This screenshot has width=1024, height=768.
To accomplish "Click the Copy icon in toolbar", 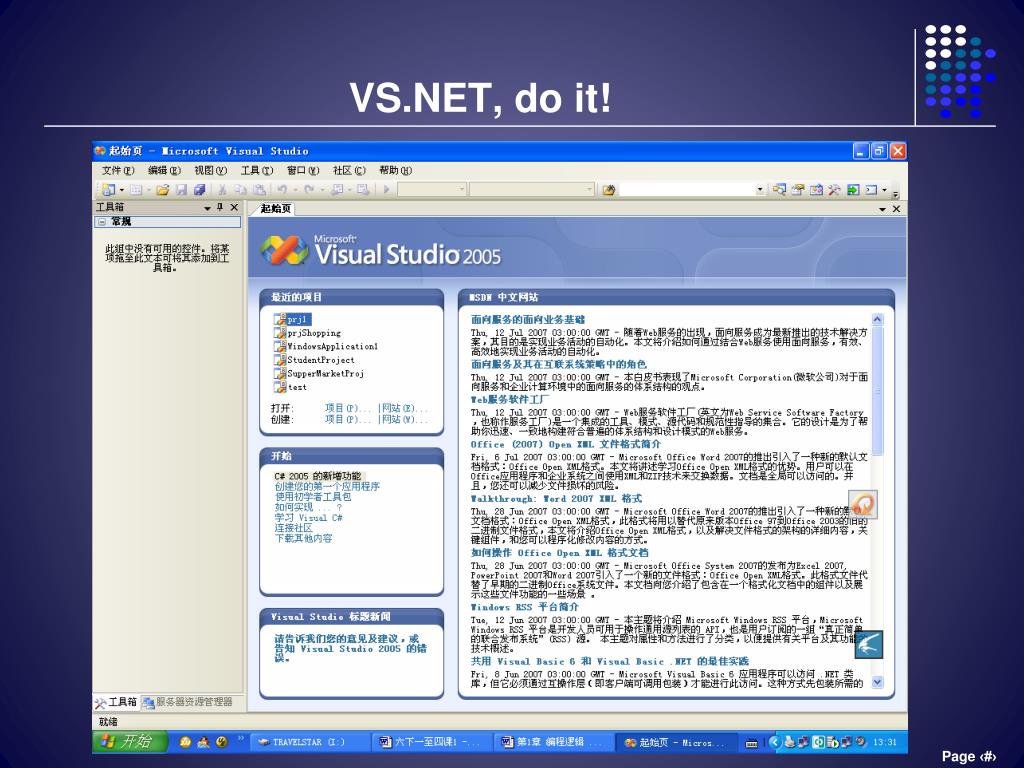I will pos(240,189).
